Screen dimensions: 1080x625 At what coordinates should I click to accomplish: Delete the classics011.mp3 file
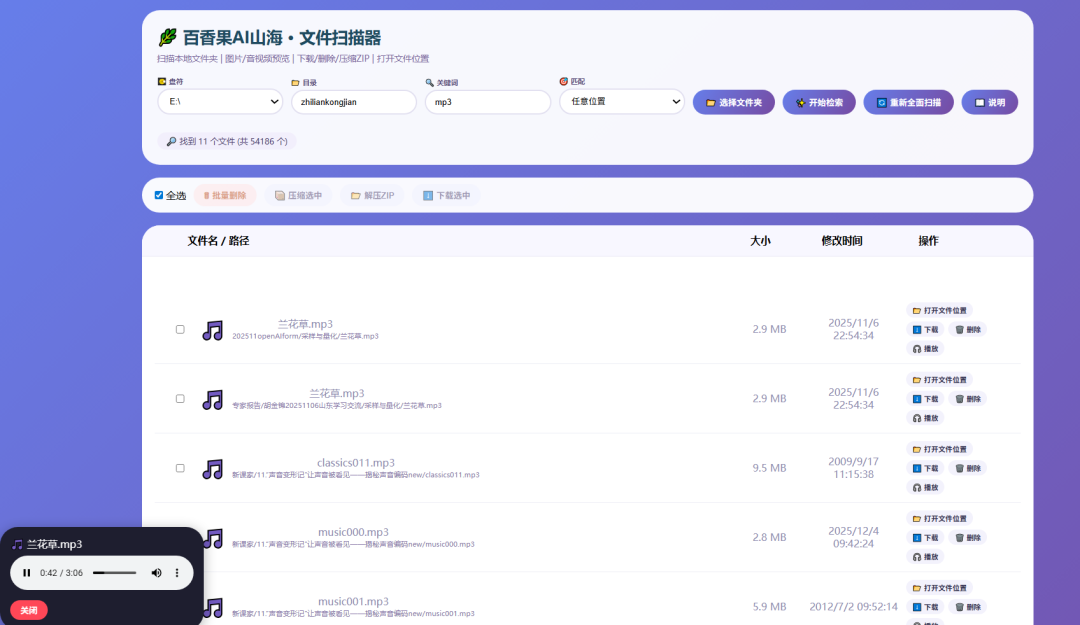coord(968,469)
